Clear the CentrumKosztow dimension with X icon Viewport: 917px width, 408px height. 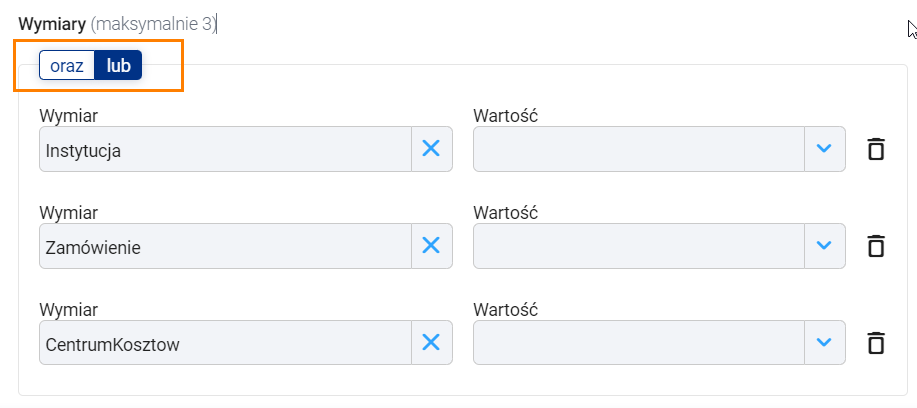431,343
